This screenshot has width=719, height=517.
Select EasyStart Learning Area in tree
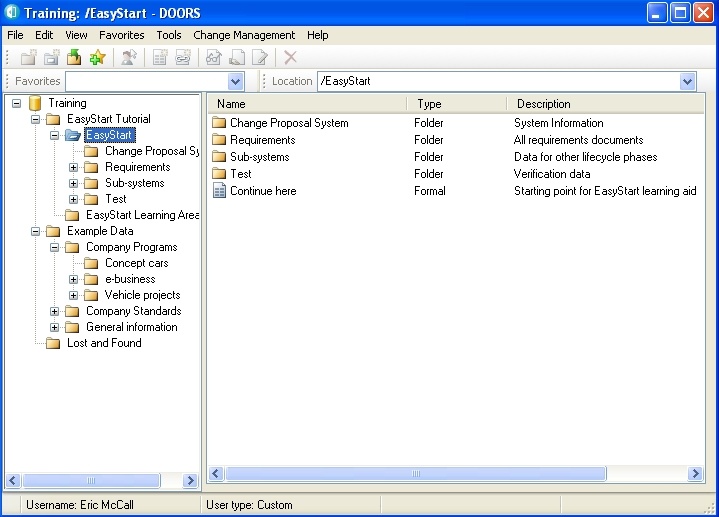142,215
